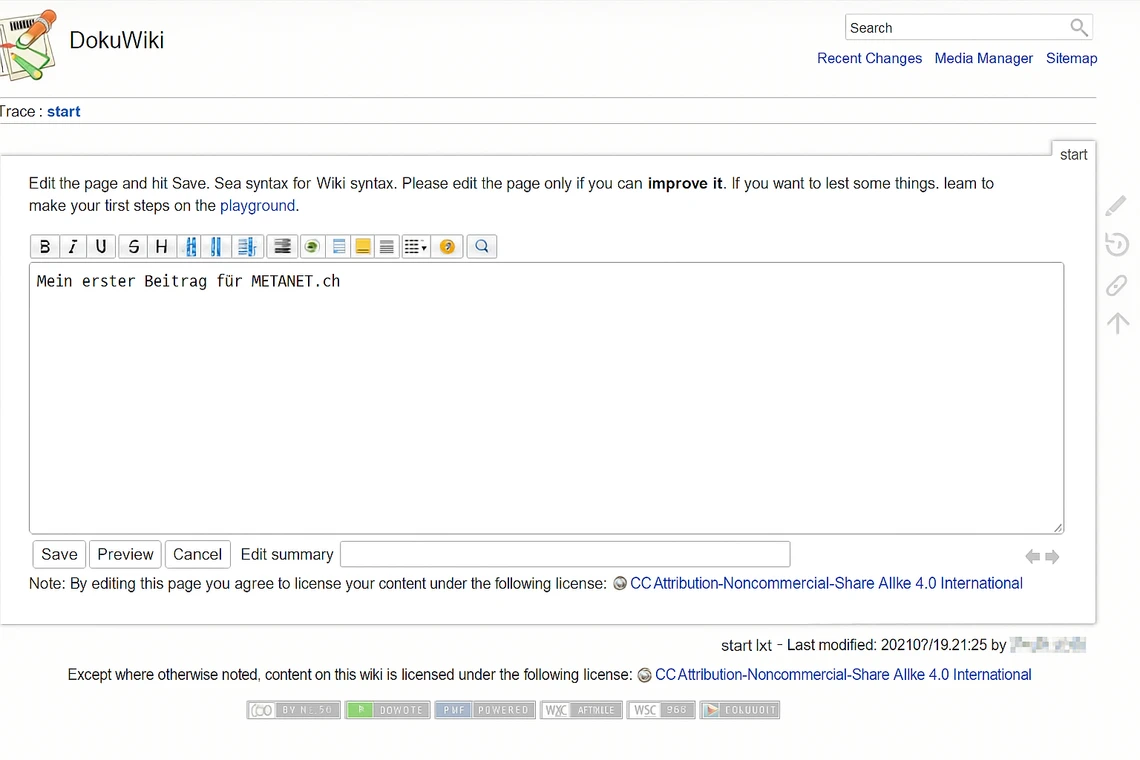
Task: Click inside the Edit summary field
Action: click(564, 554)
